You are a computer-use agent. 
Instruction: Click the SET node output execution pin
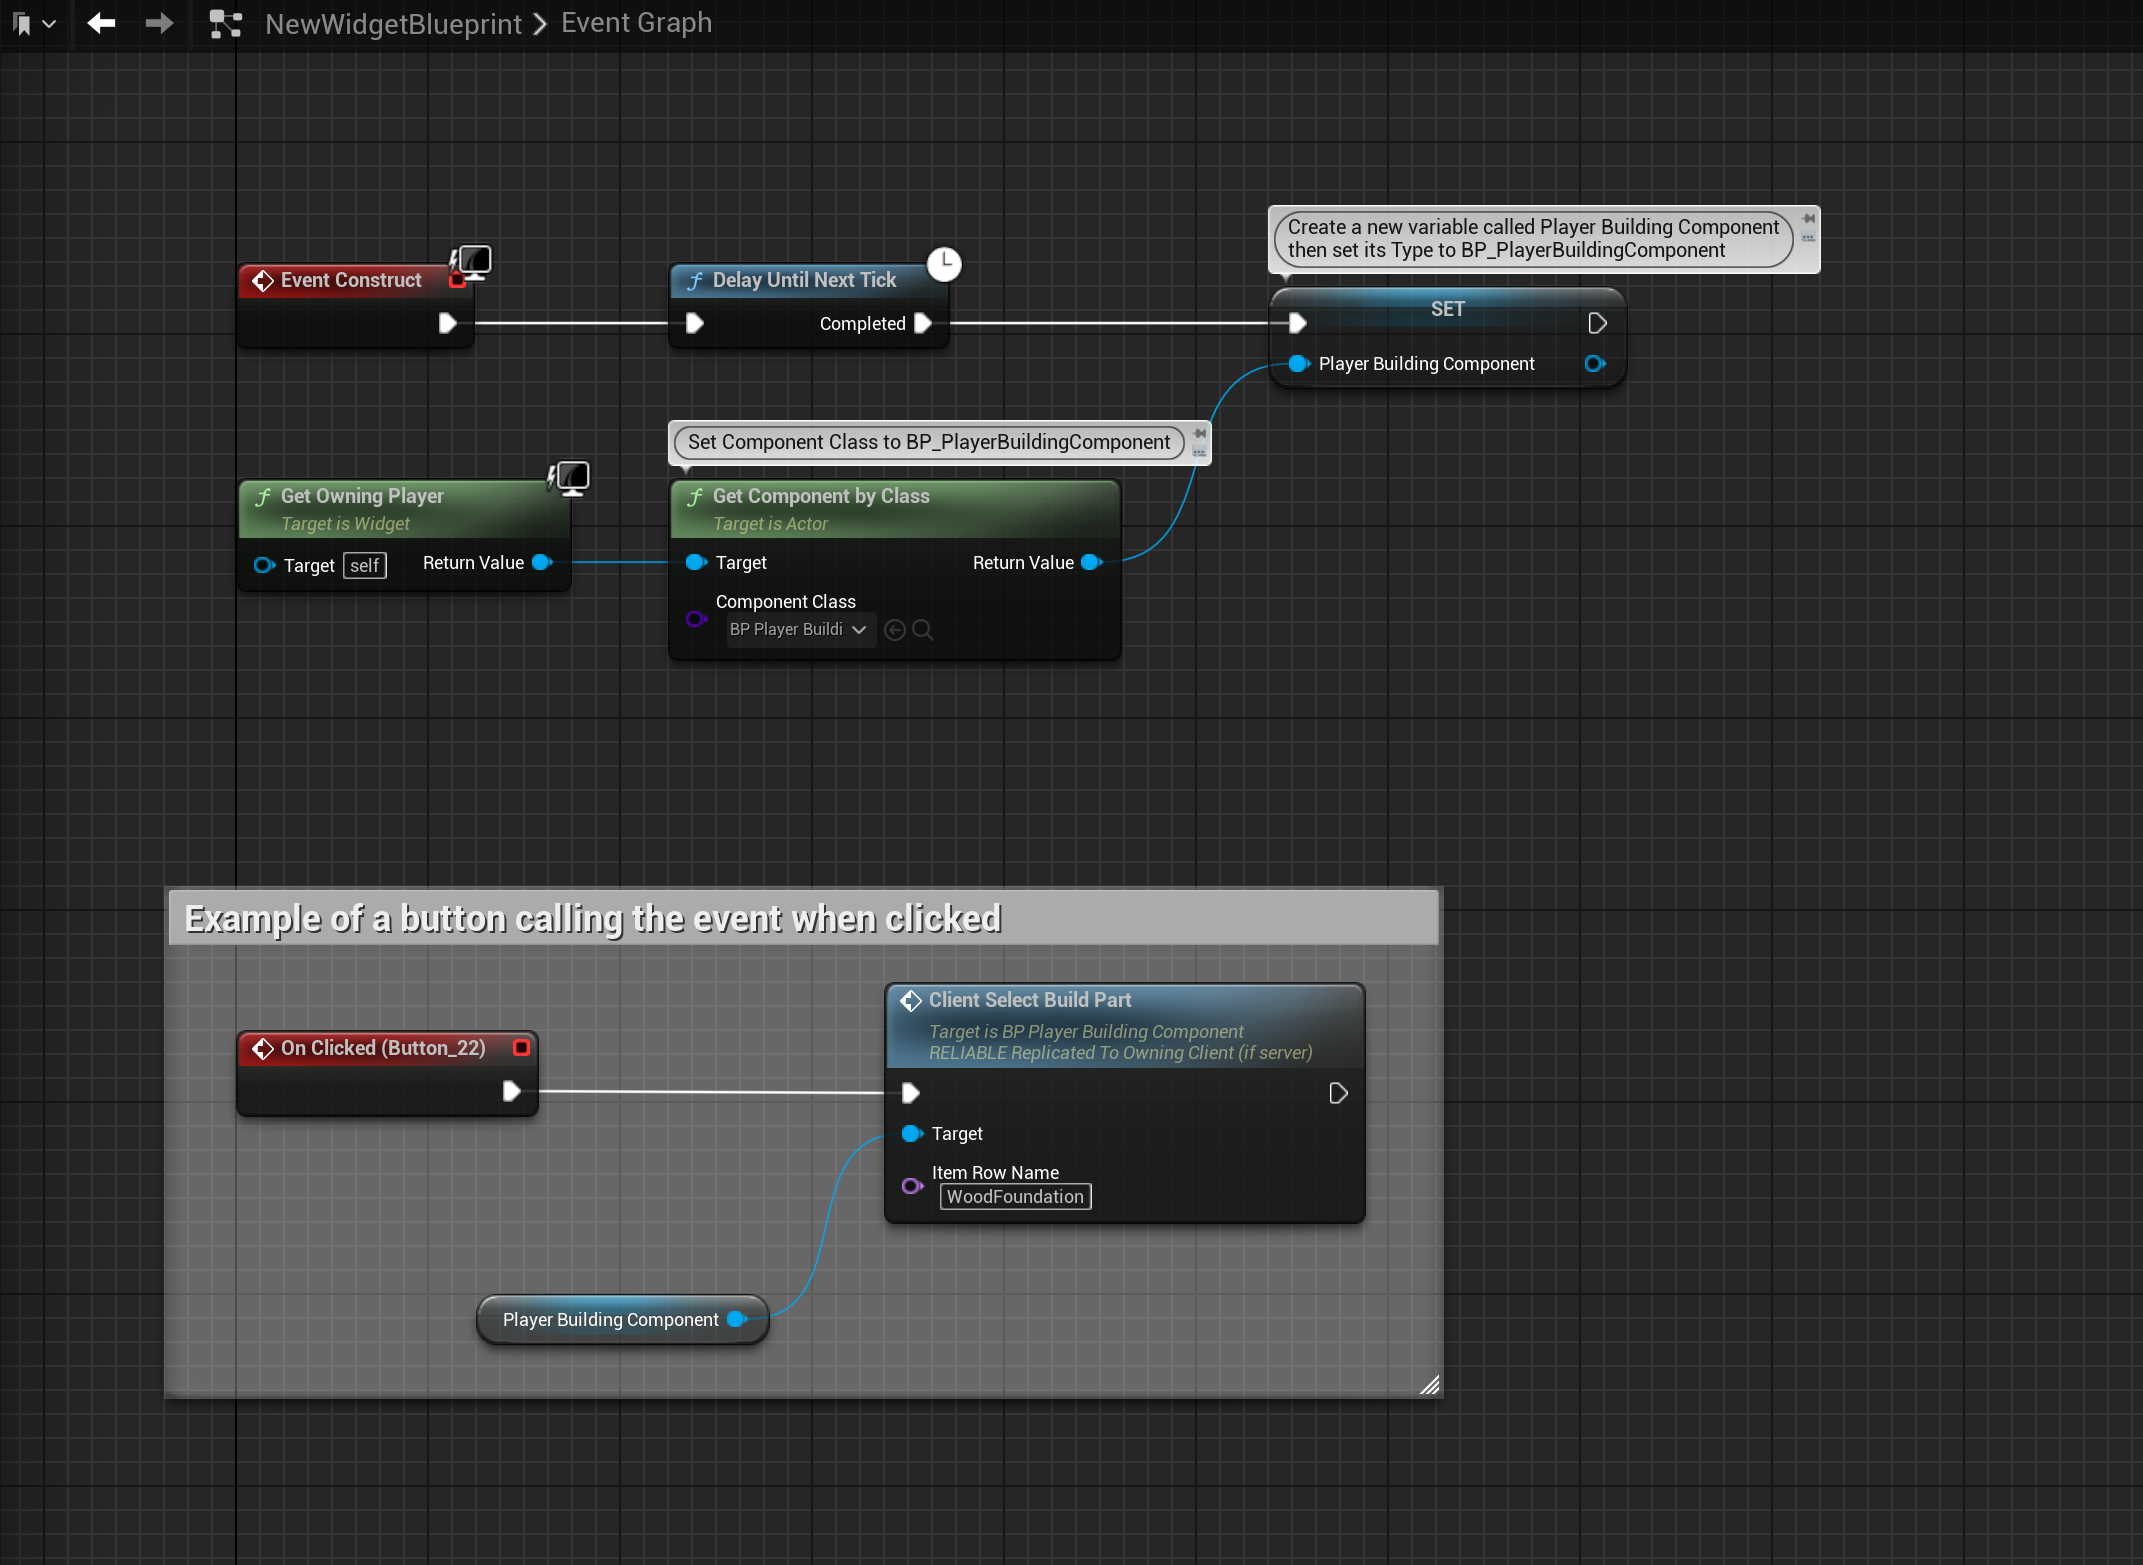click(x=1597, y=323)
